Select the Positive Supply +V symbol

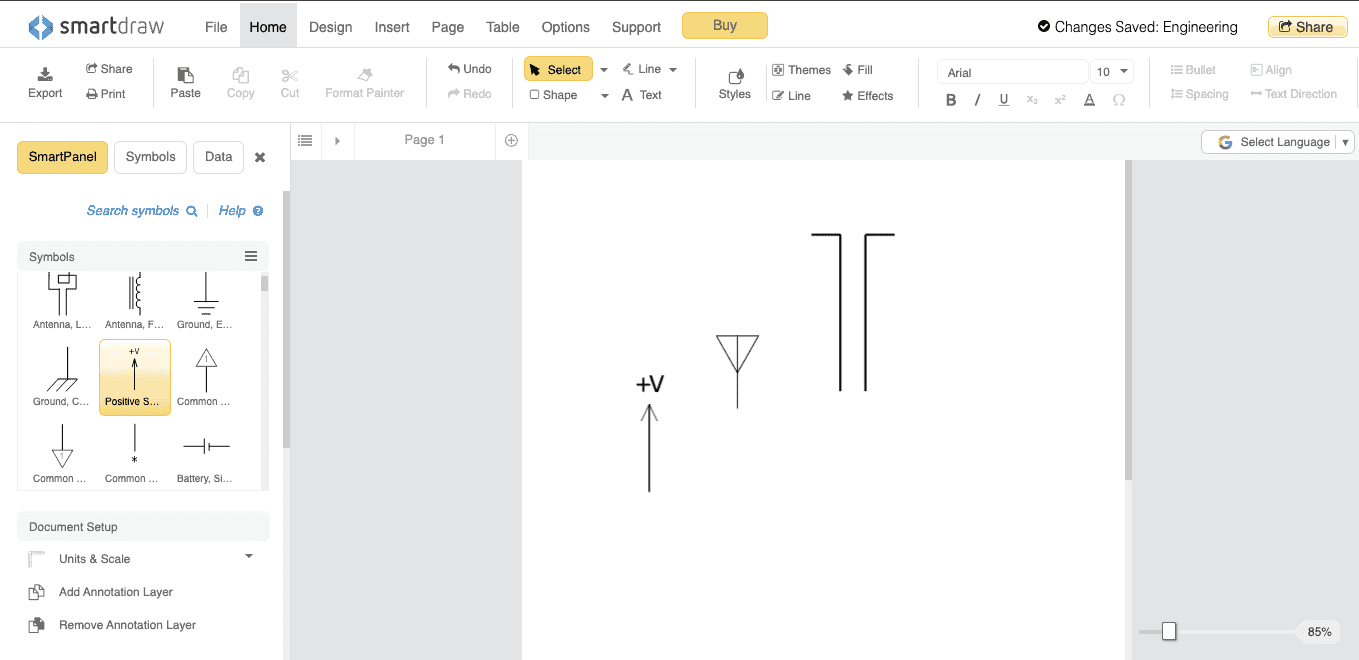135,377
